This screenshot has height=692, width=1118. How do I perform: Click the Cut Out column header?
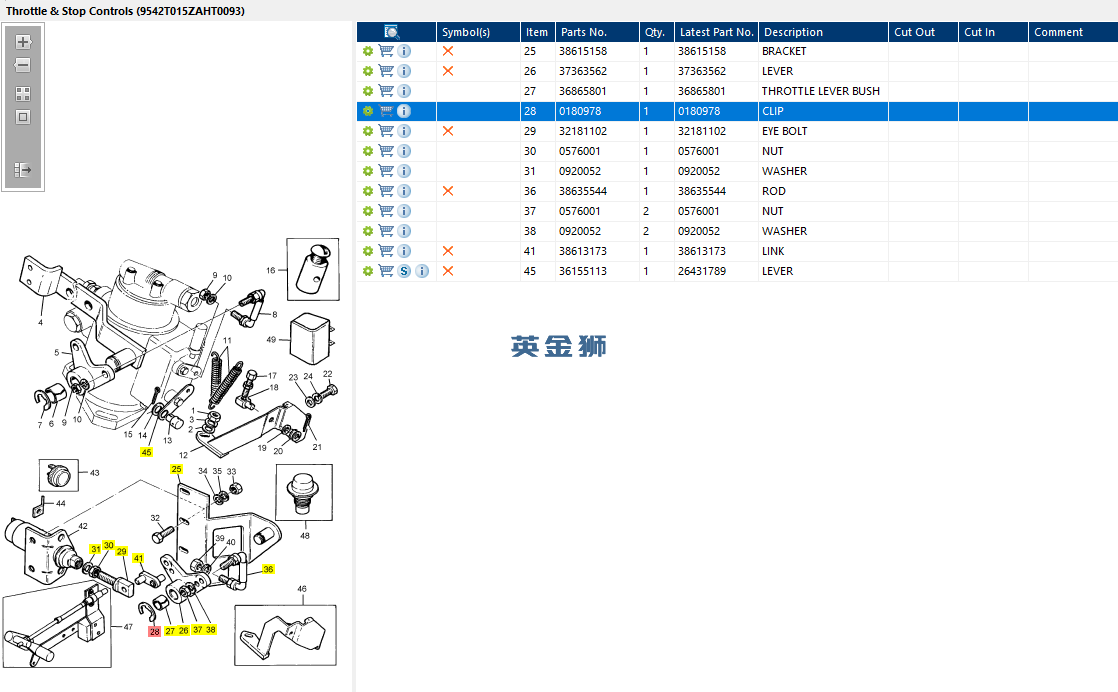coord(923,32)
